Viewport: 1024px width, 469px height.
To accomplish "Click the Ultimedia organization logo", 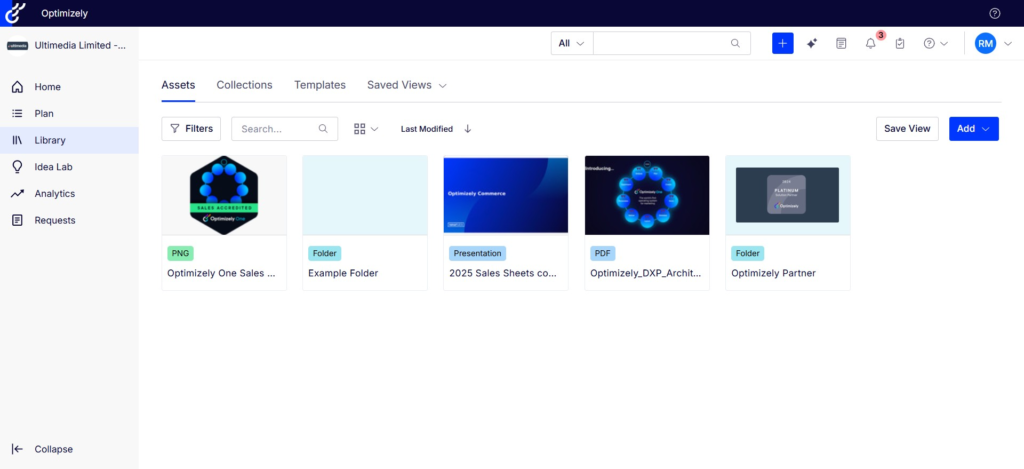I will pos(17,46).
